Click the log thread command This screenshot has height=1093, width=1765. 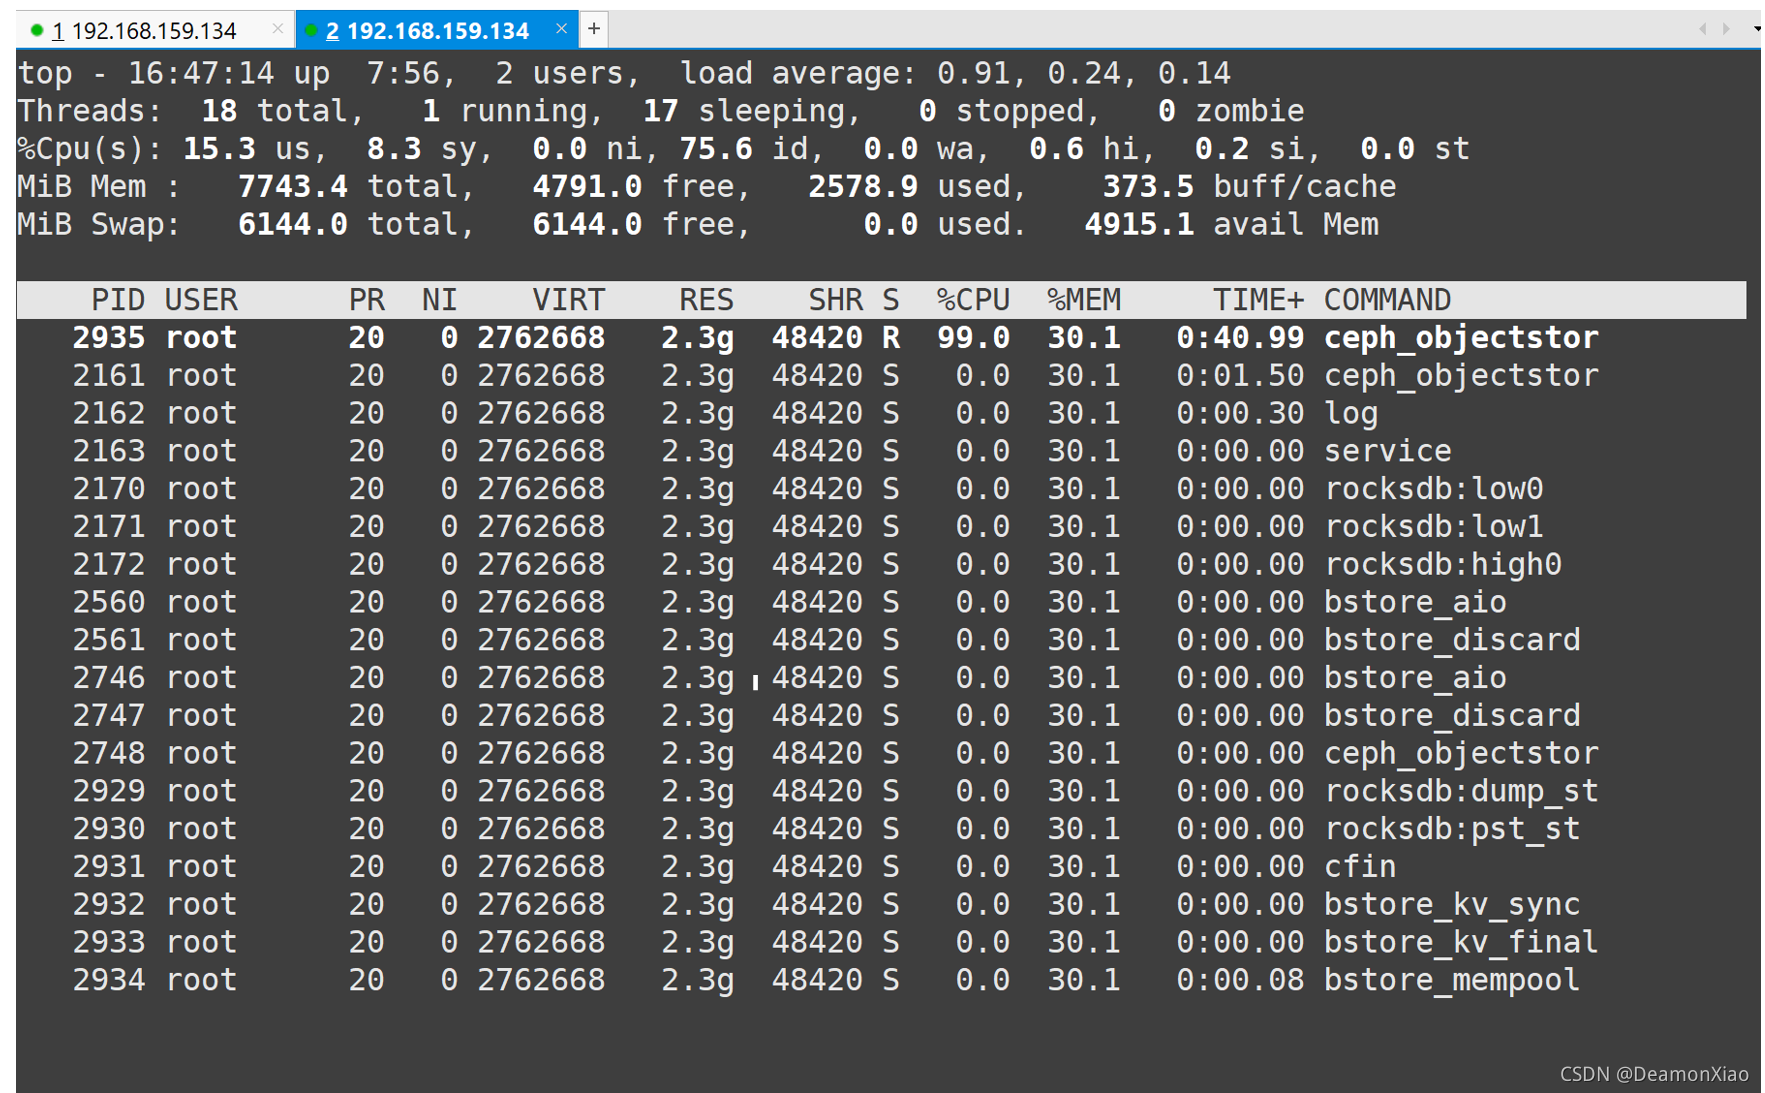pos(1351,414)
